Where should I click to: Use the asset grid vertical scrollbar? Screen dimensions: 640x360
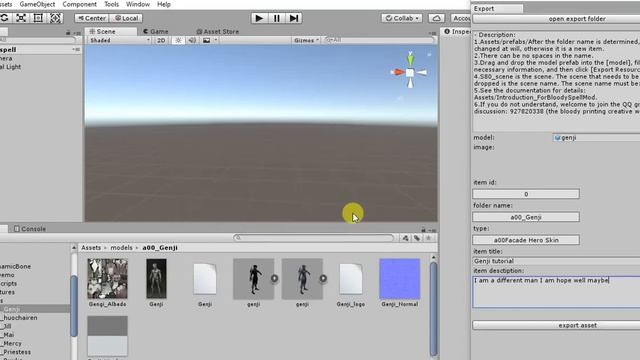[x=433, y=309]
